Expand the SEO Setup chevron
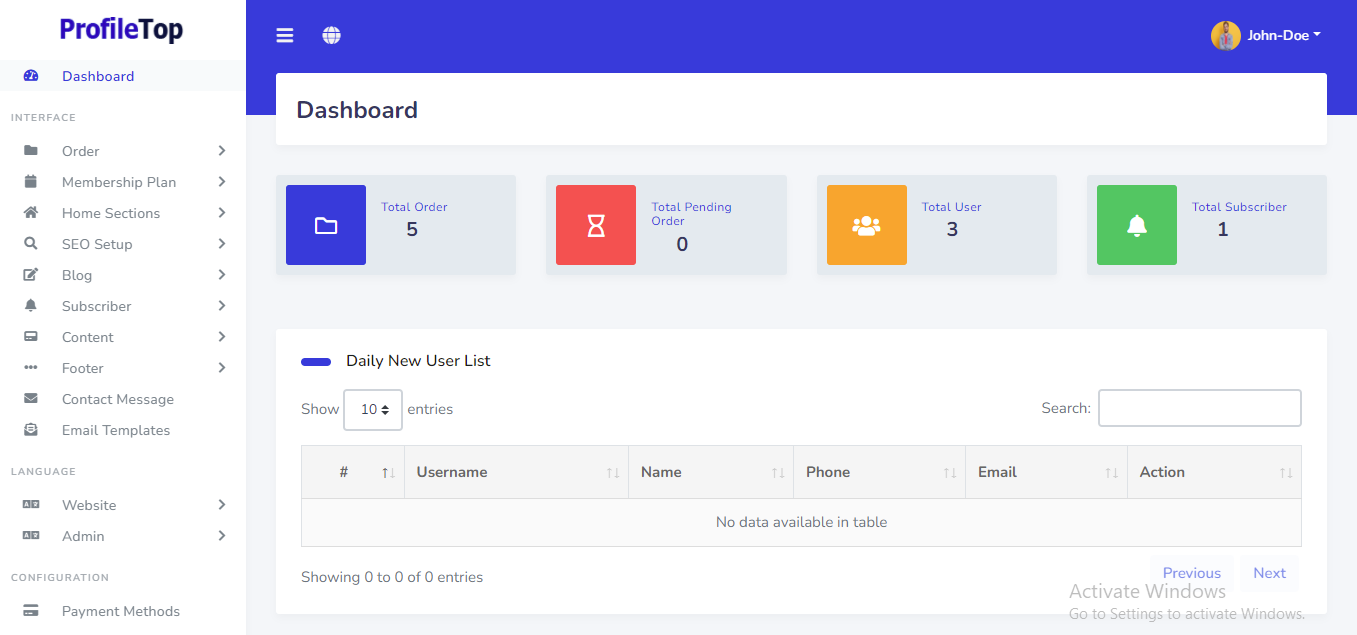The width and height of the screenshot is (1357, 635). (x=222, y=244)
